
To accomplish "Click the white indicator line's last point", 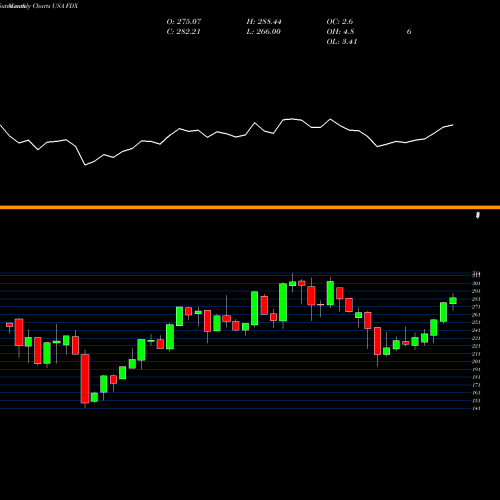I will 453,125.
